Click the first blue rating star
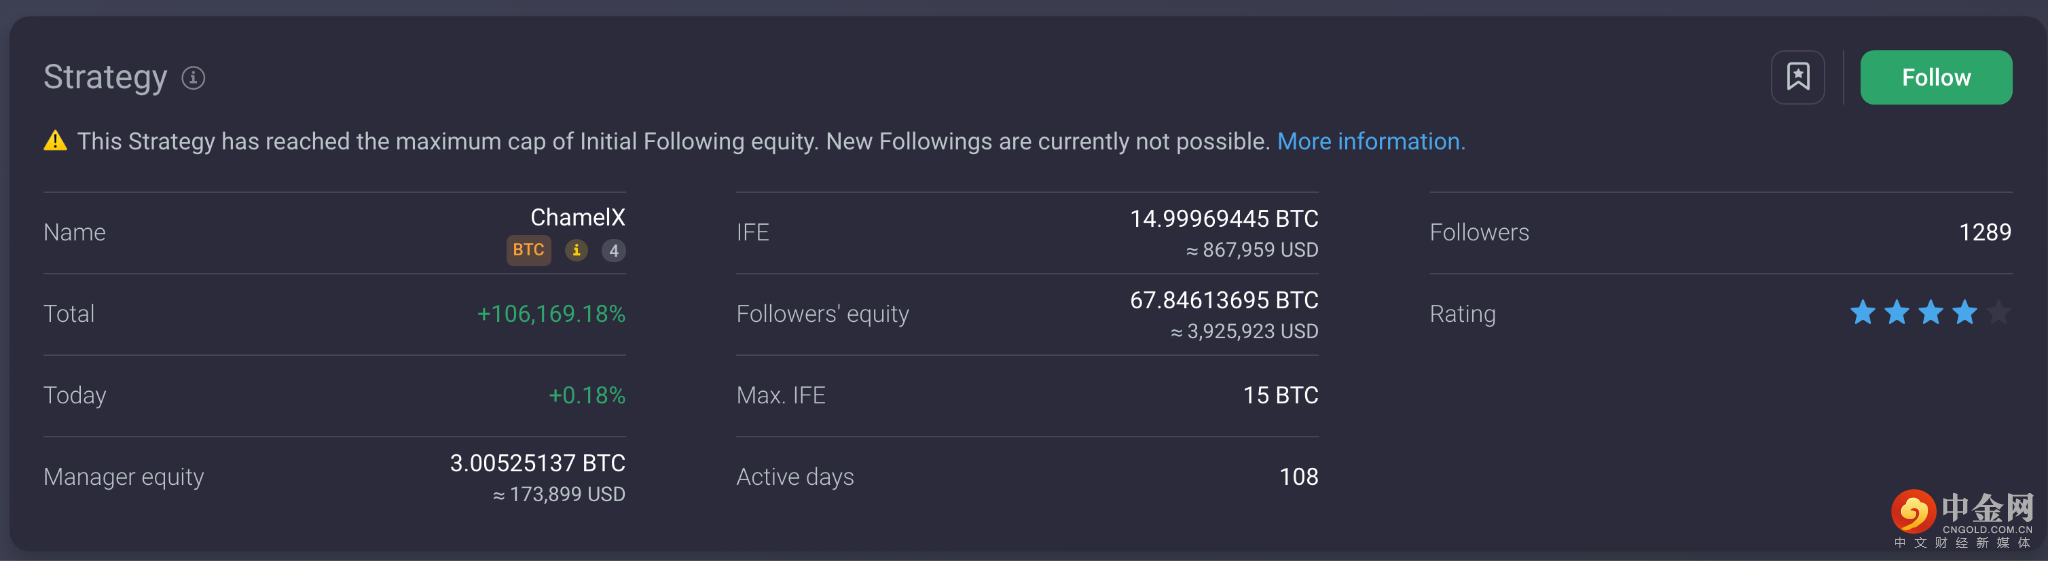 click(1862, 313)
